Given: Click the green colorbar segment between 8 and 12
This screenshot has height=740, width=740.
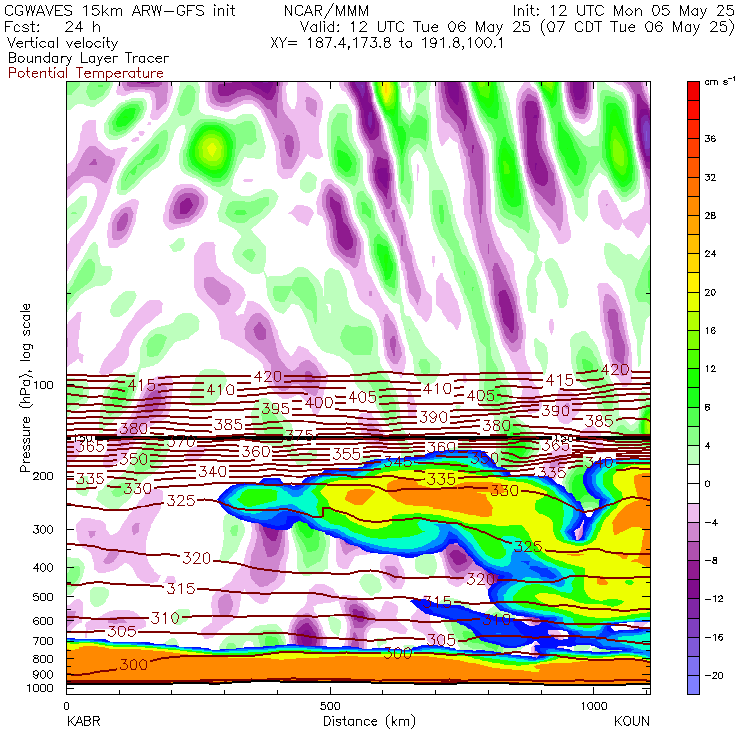Looking at the screenshot, I should (693, 388).
